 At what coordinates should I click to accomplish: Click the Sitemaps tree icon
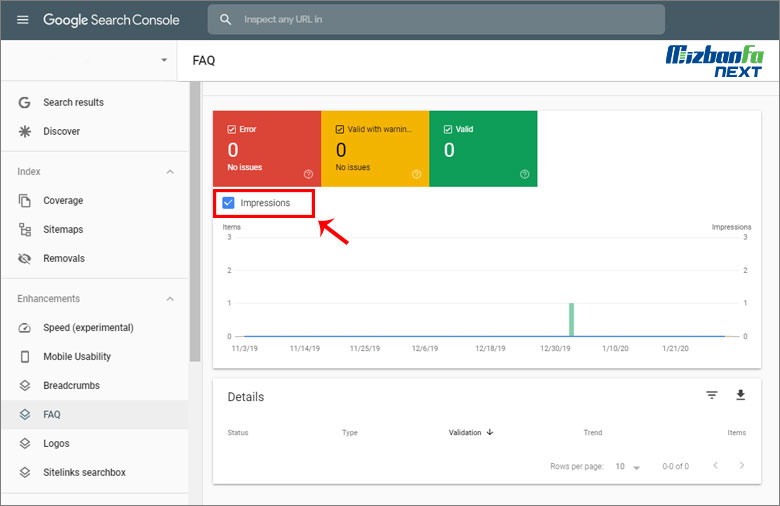click(x=24, y=229)
